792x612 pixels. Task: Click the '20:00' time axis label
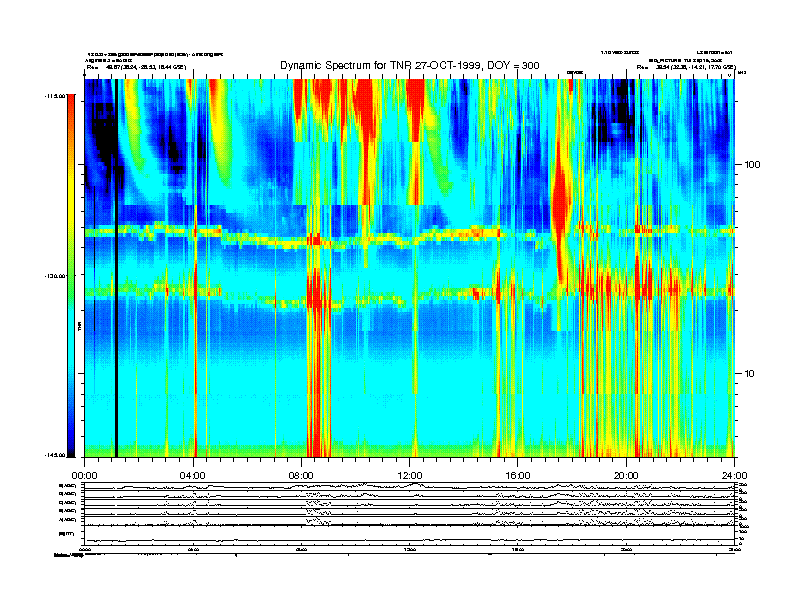coord(626,475)
